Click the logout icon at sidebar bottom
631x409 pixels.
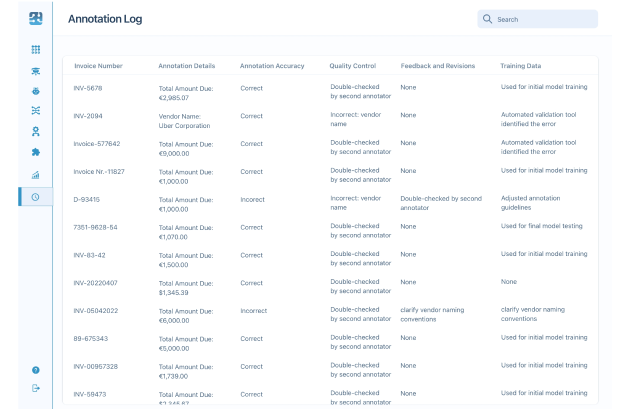[x=36, y=388]
